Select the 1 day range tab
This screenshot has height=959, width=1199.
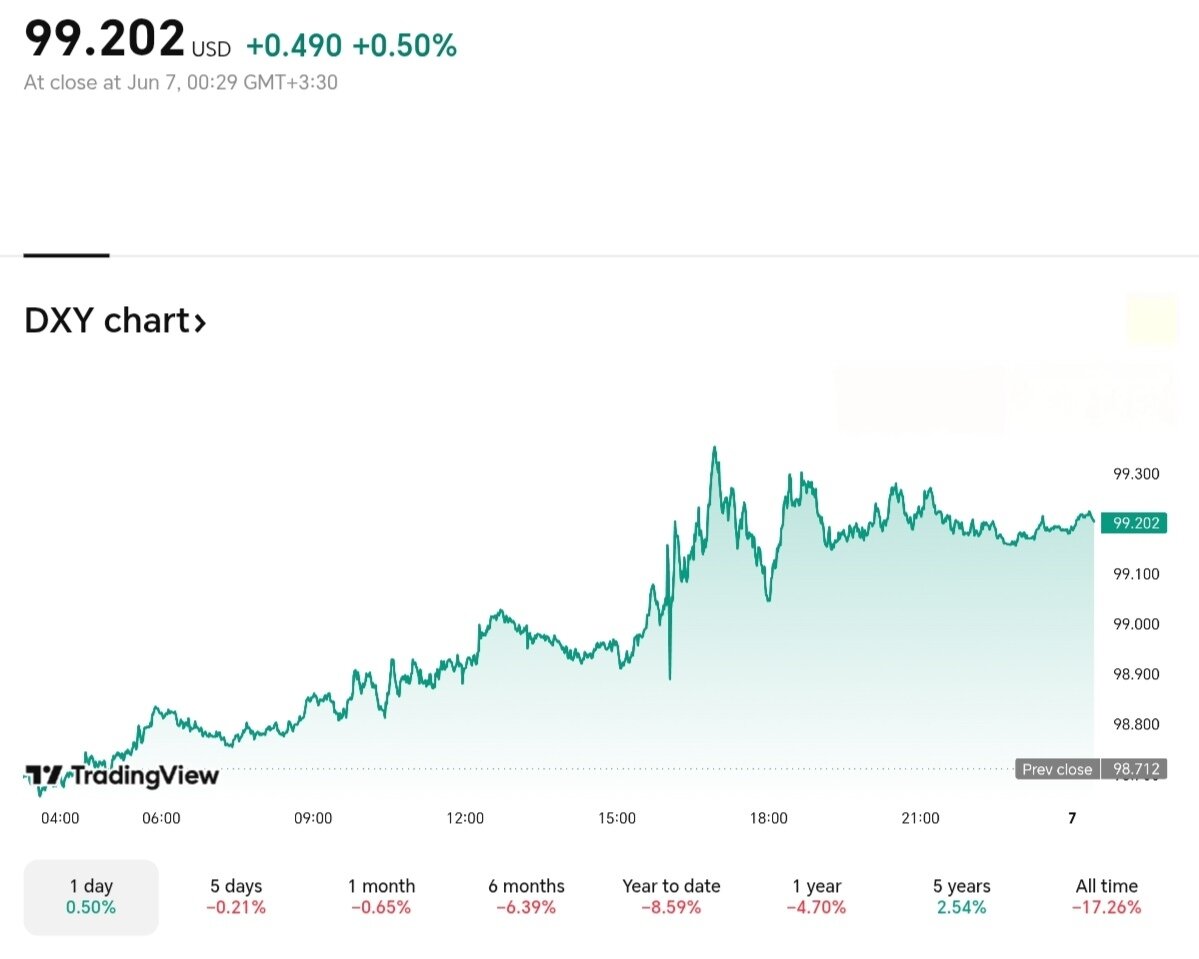click(91, 897)
